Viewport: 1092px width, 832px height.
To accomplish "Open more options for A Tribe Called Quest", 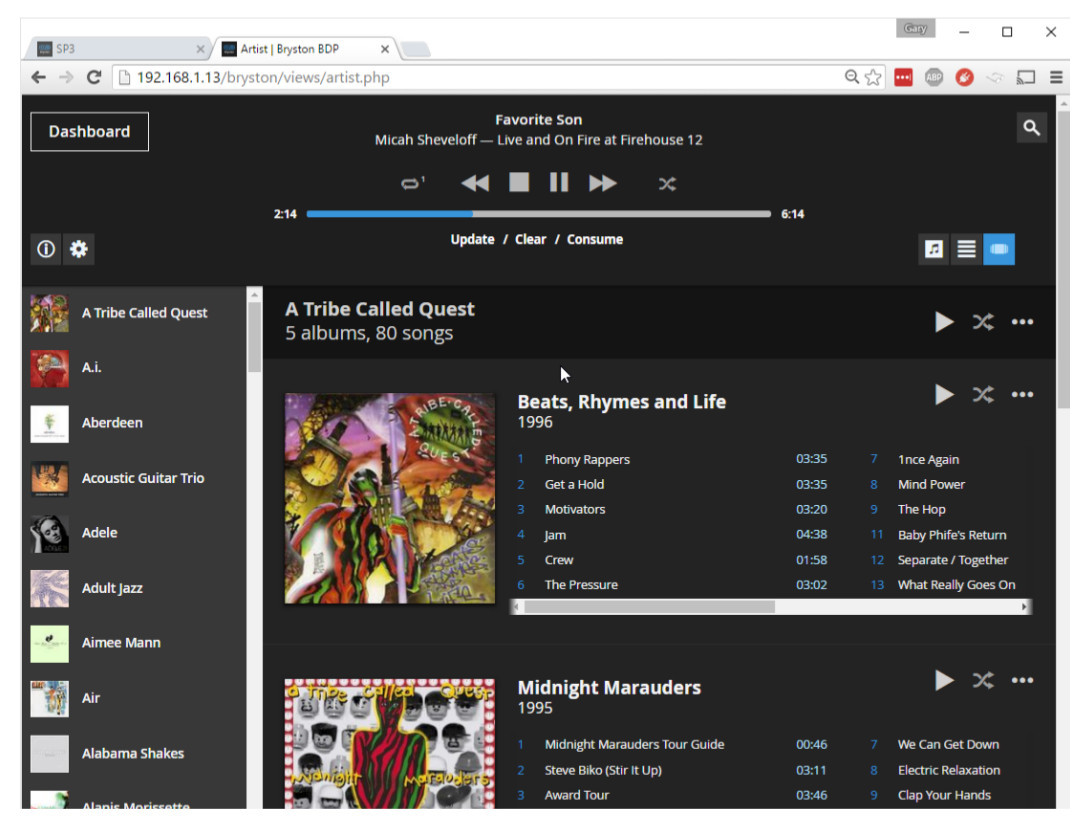I will tap(1022, 322).
